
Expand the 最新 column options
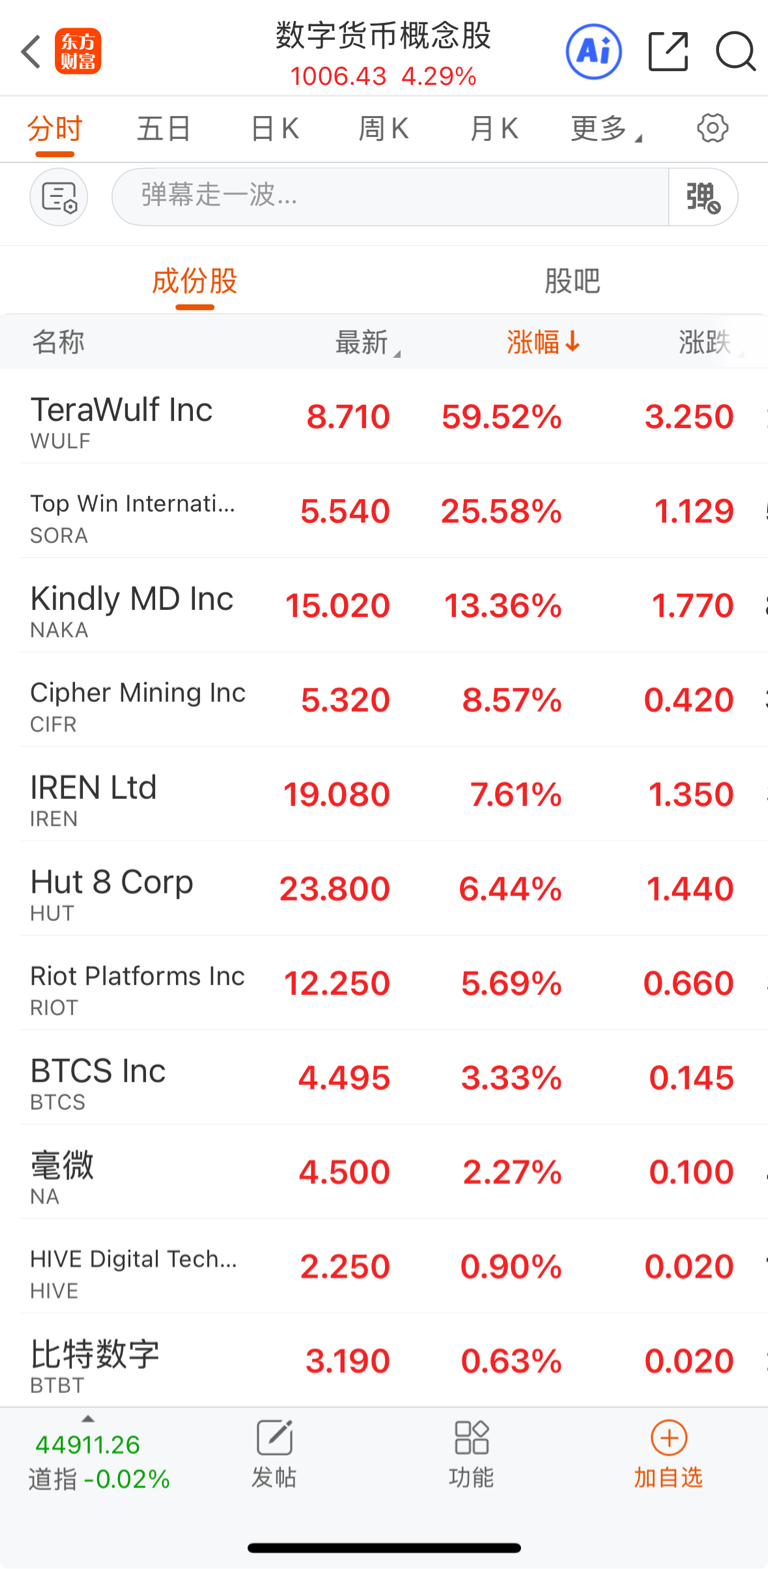coord(367,343)
